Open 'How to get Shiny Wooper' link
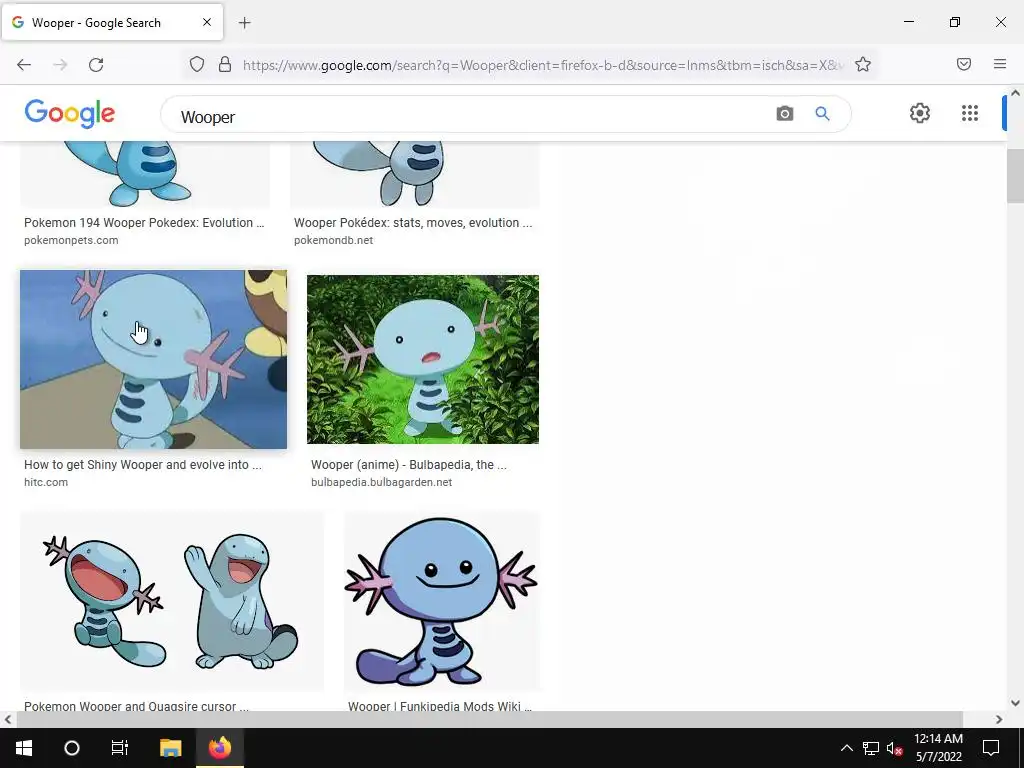The width and height of the screenshot is (1024, 768). (142, 465)
